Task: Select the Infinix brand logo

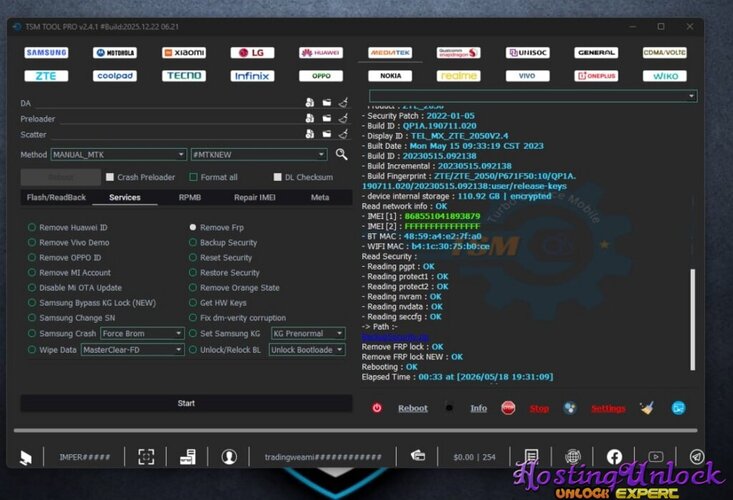Action: coord(252,76)
